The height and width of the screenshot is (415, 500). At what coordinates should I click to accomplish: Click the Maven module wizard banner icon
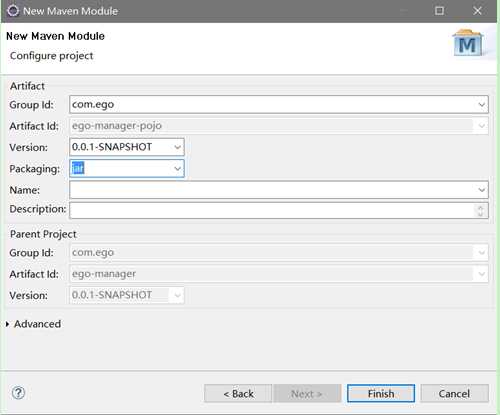click(468, 43)
